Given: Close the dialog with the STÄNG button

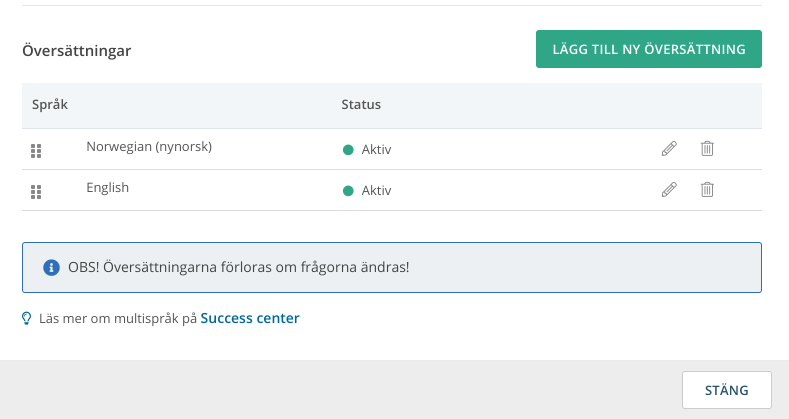Looking at the screenshot, I should pyautogui.click(x=727, y=390).
